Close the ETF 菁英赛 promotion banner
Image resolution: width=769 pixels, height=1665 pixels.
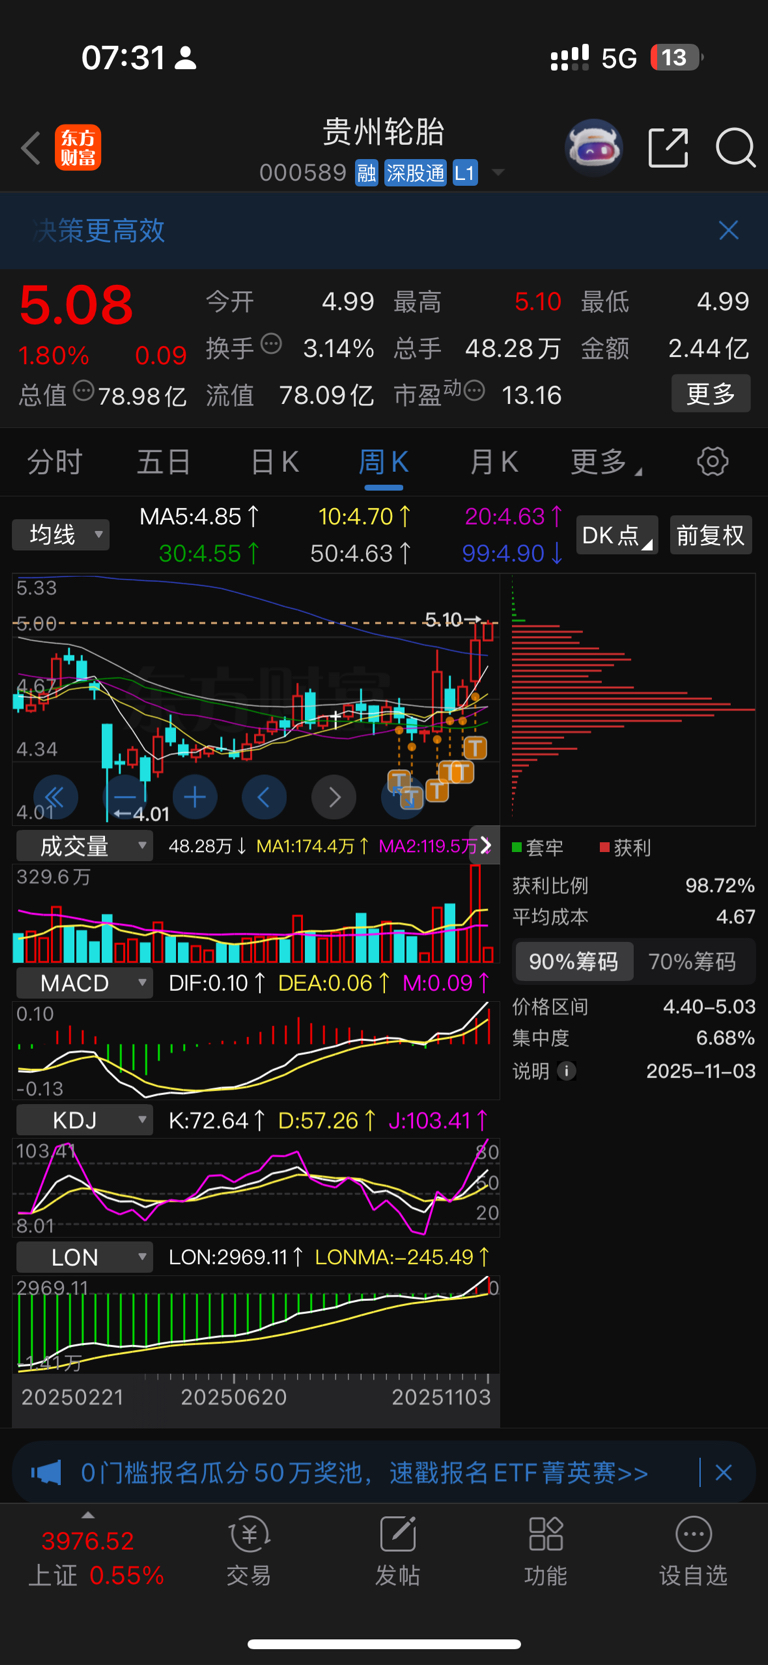pos(724,1473)
